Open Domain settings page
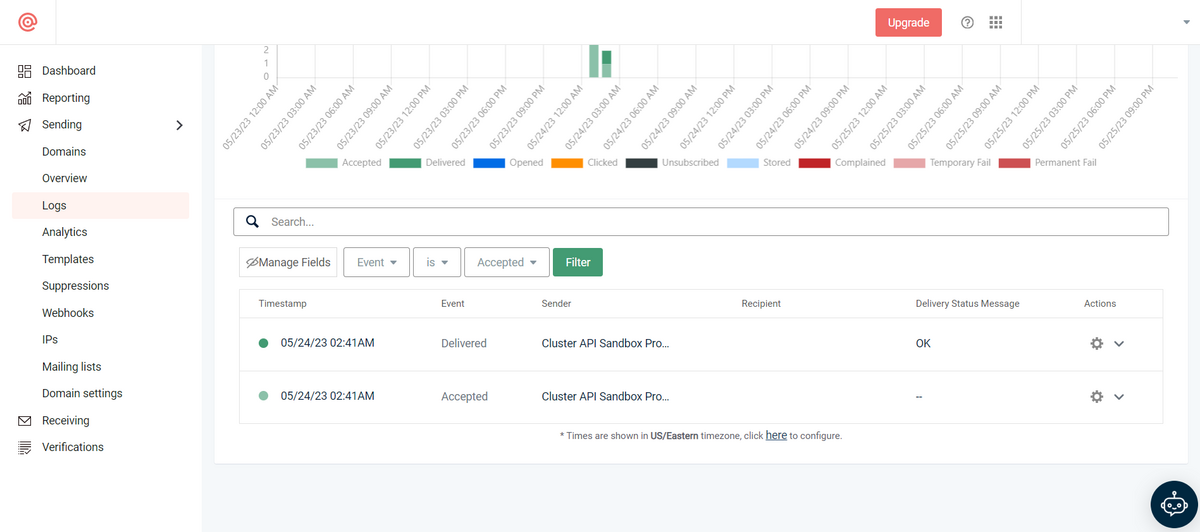The height and width of the screenshot is (532, 1200). point(82,394)
